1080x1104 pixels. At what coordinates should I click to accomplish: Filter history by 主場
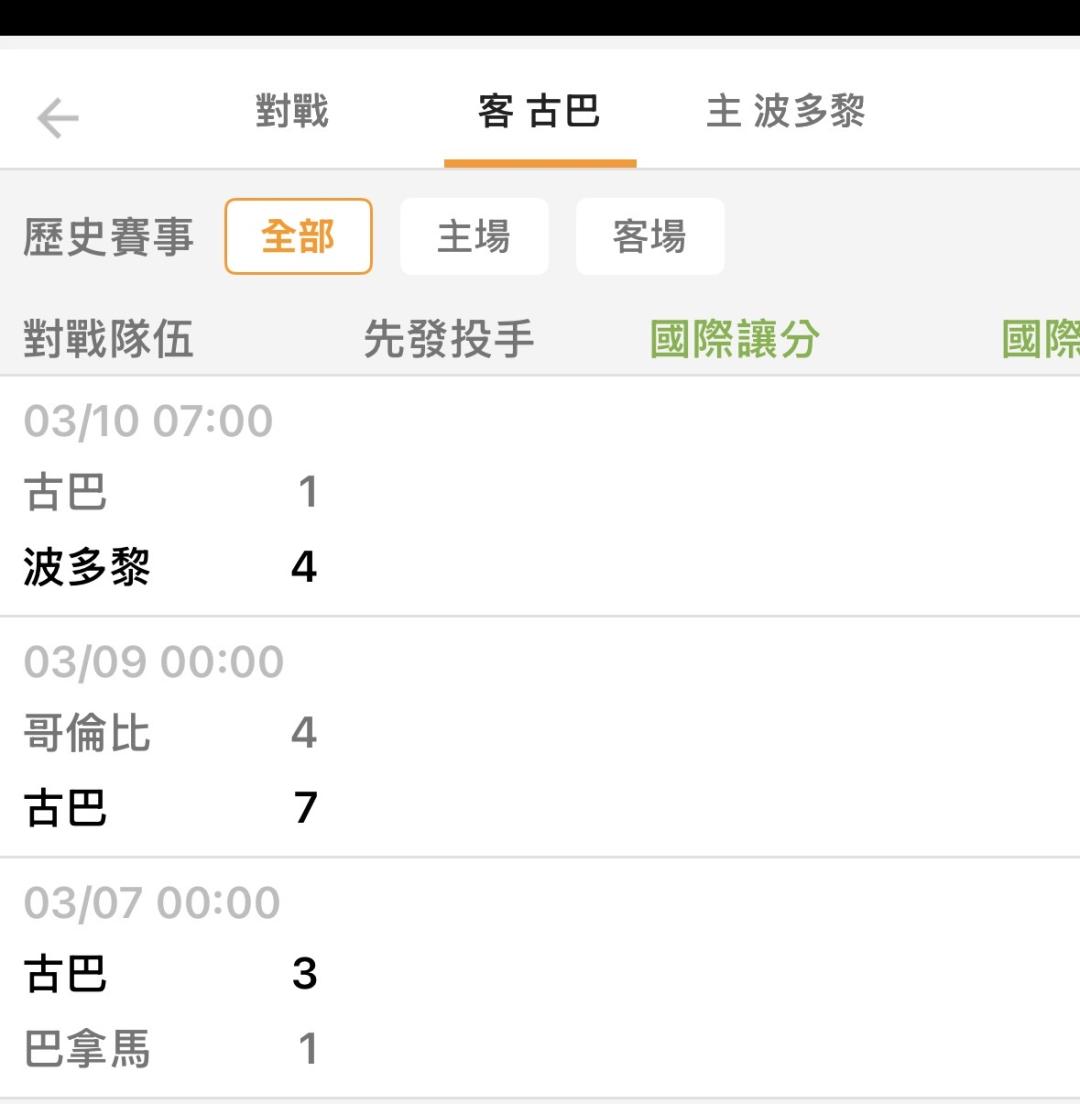[x=474, y=237]
